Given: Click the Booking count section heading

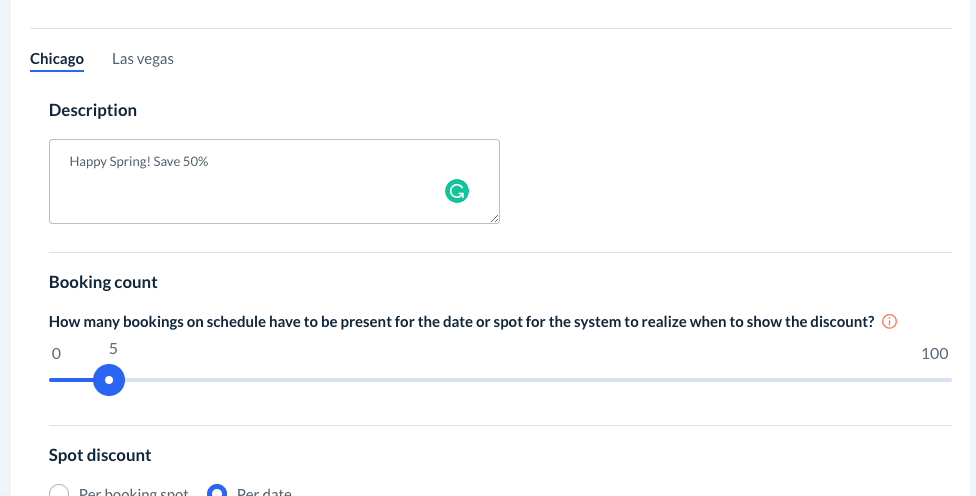Looking at the screenshot, I should pyautogui.click(x=103, y=282).
